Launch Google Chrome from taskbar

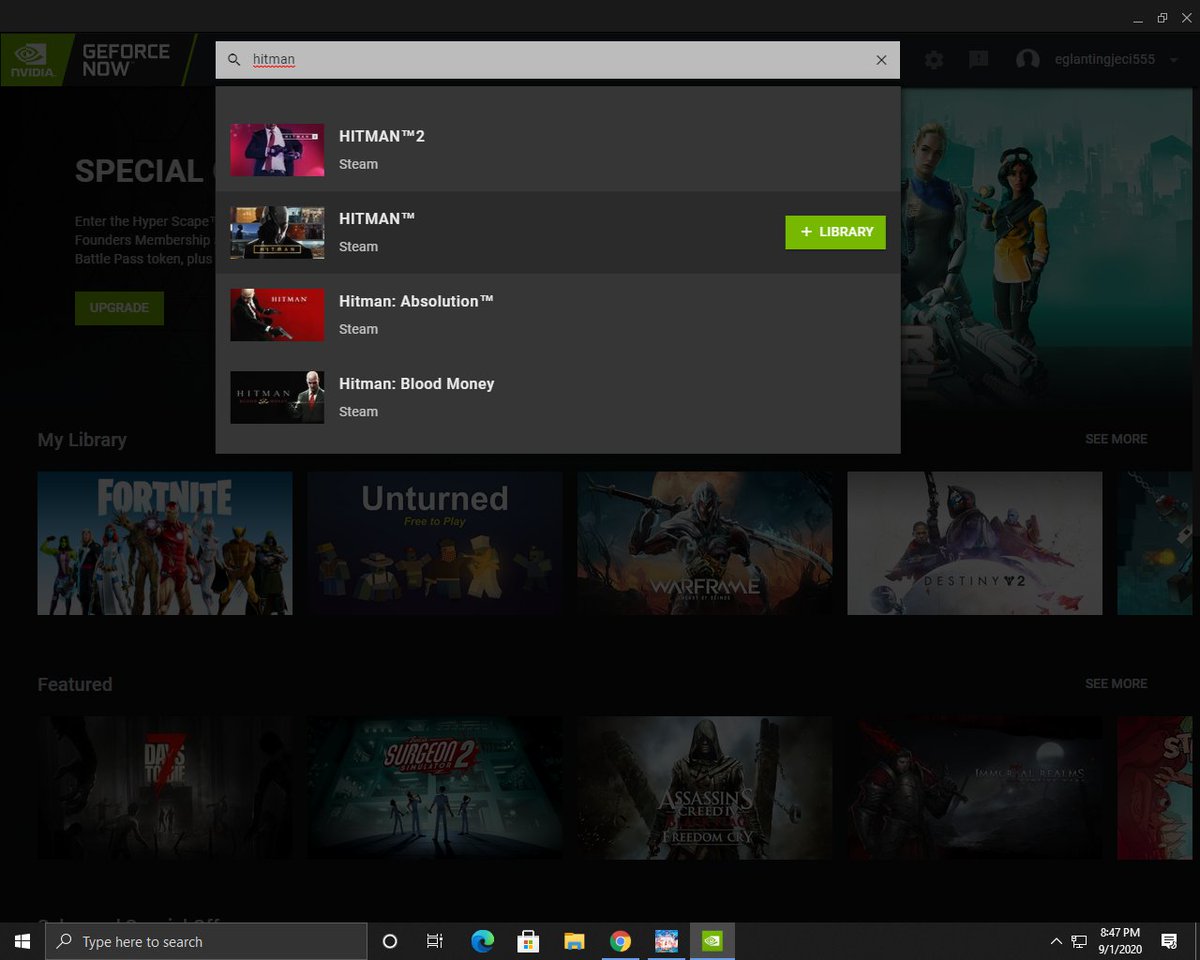[620, 941]
